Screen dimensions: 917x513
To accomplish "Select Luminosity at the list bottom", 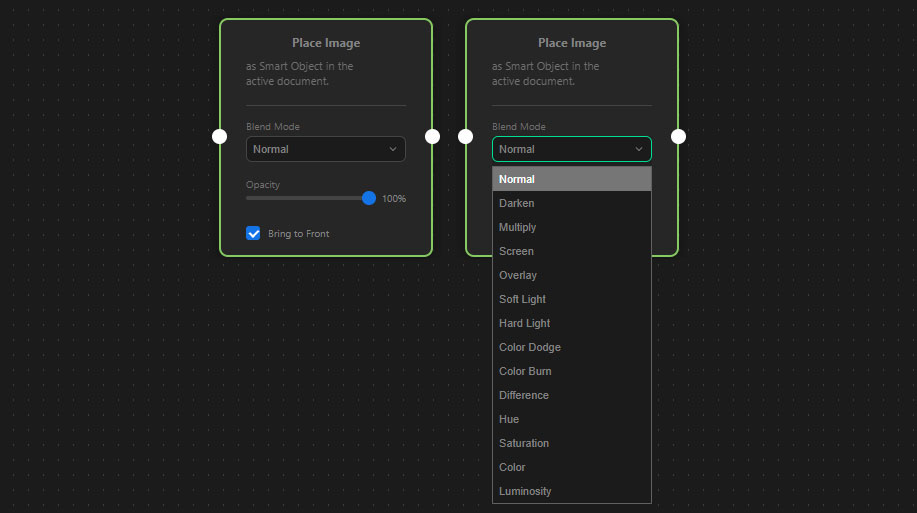I will click(571, 491).
